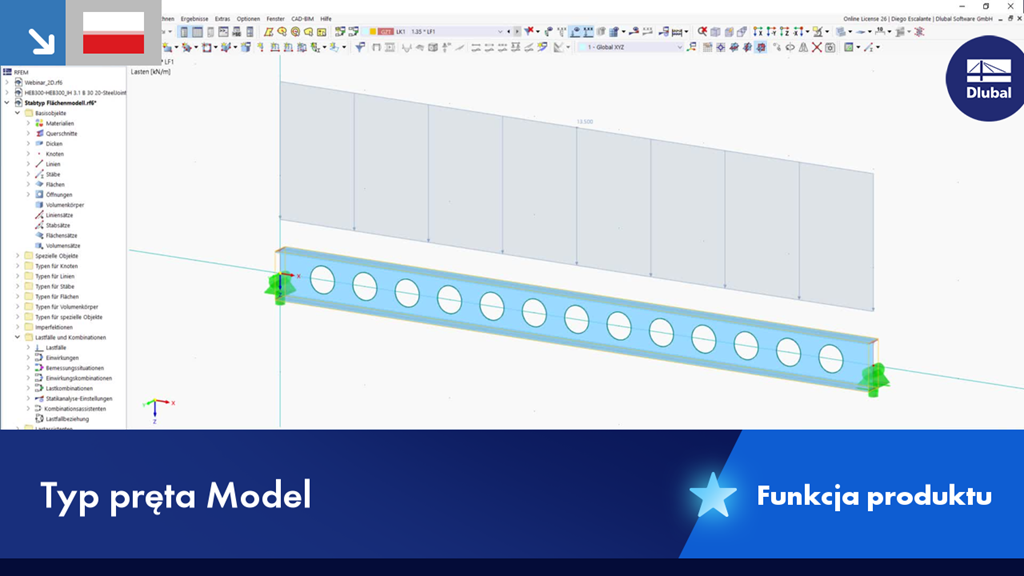This screenshot has width=1024, height=576.
Task: Click the rotate icon next to mirror tool
Action: (x=790, y=47)
